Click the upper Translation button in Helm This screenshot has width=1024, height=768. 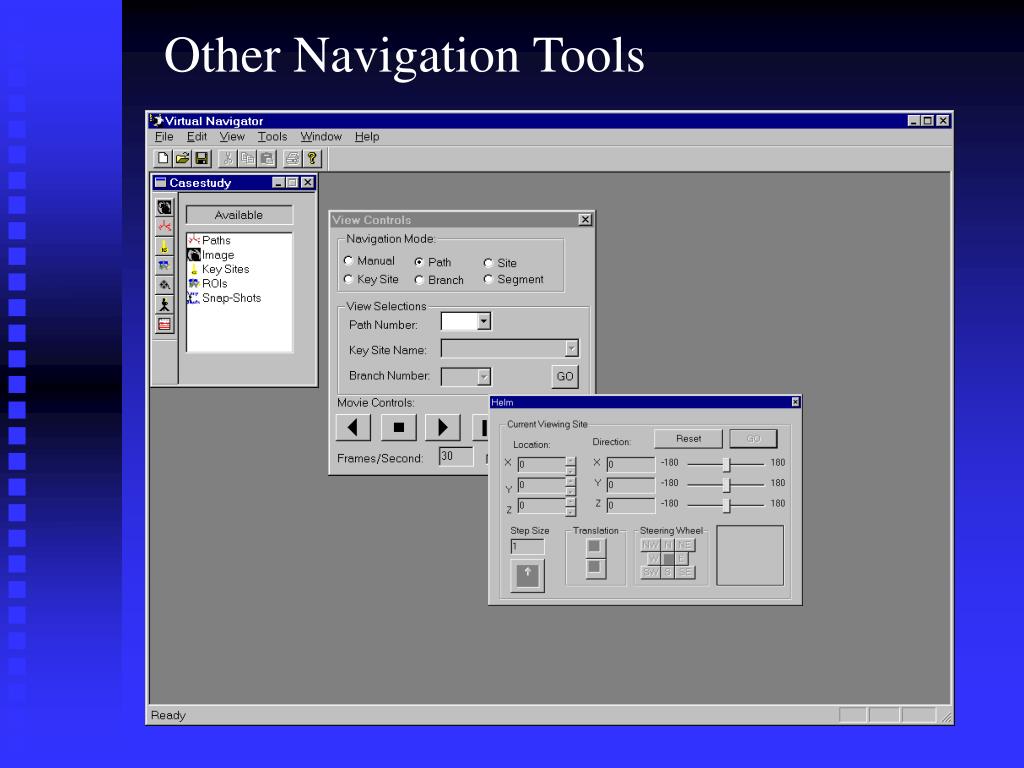(594, 547)
